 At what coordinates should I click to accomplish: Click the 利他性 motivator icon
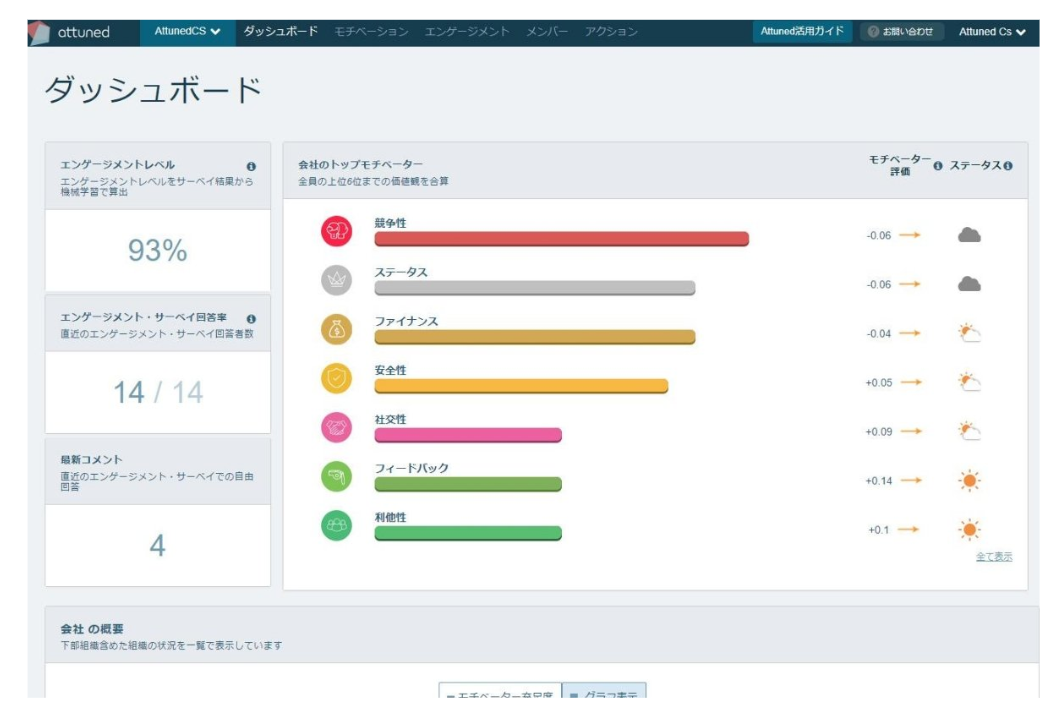coord(336,526)
